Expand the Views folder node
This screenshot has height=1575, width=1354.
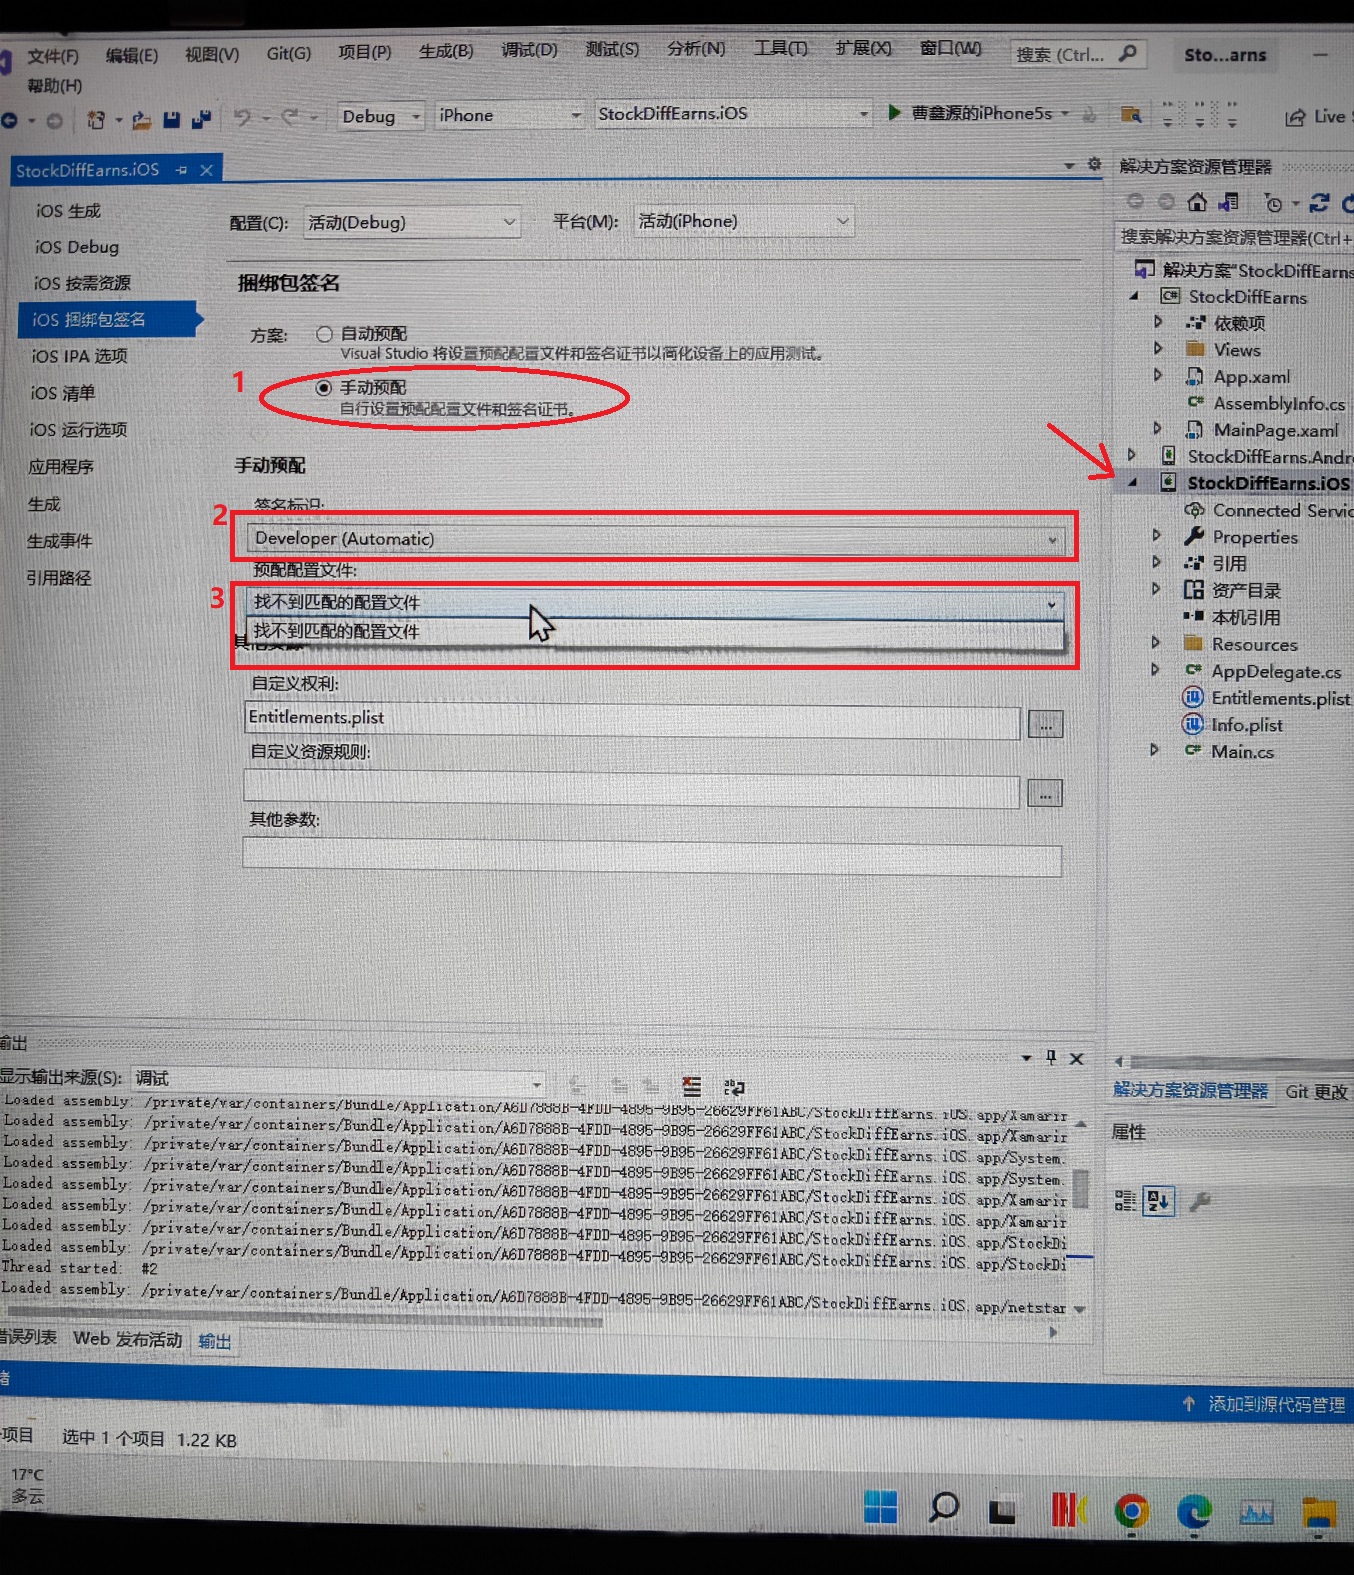point(1158,349)
